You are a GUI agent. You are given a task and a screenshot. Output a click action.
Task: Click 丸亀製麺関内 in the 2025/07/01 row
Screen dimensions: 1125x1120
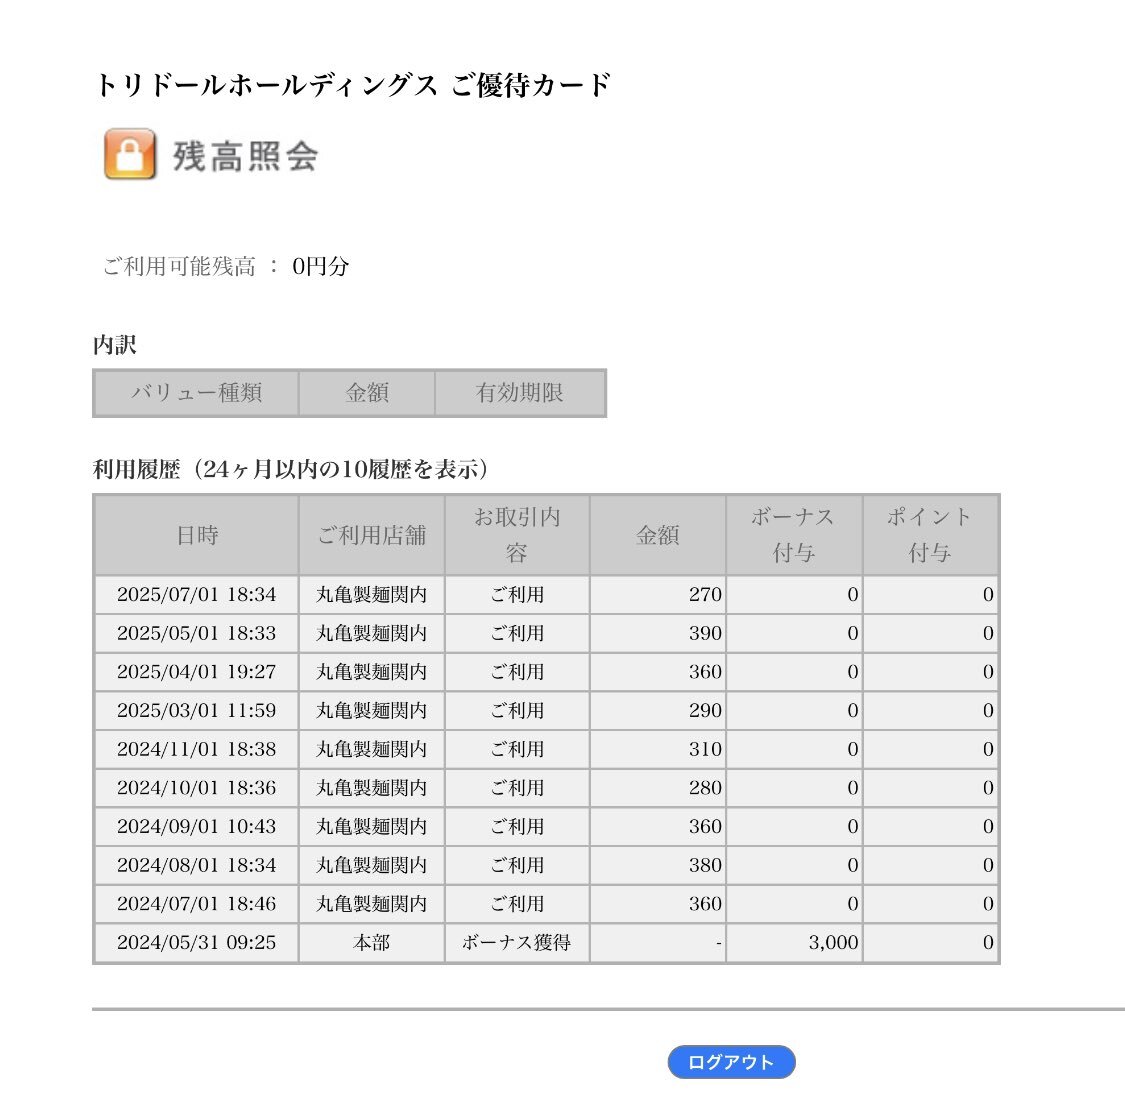coord(372,595)
